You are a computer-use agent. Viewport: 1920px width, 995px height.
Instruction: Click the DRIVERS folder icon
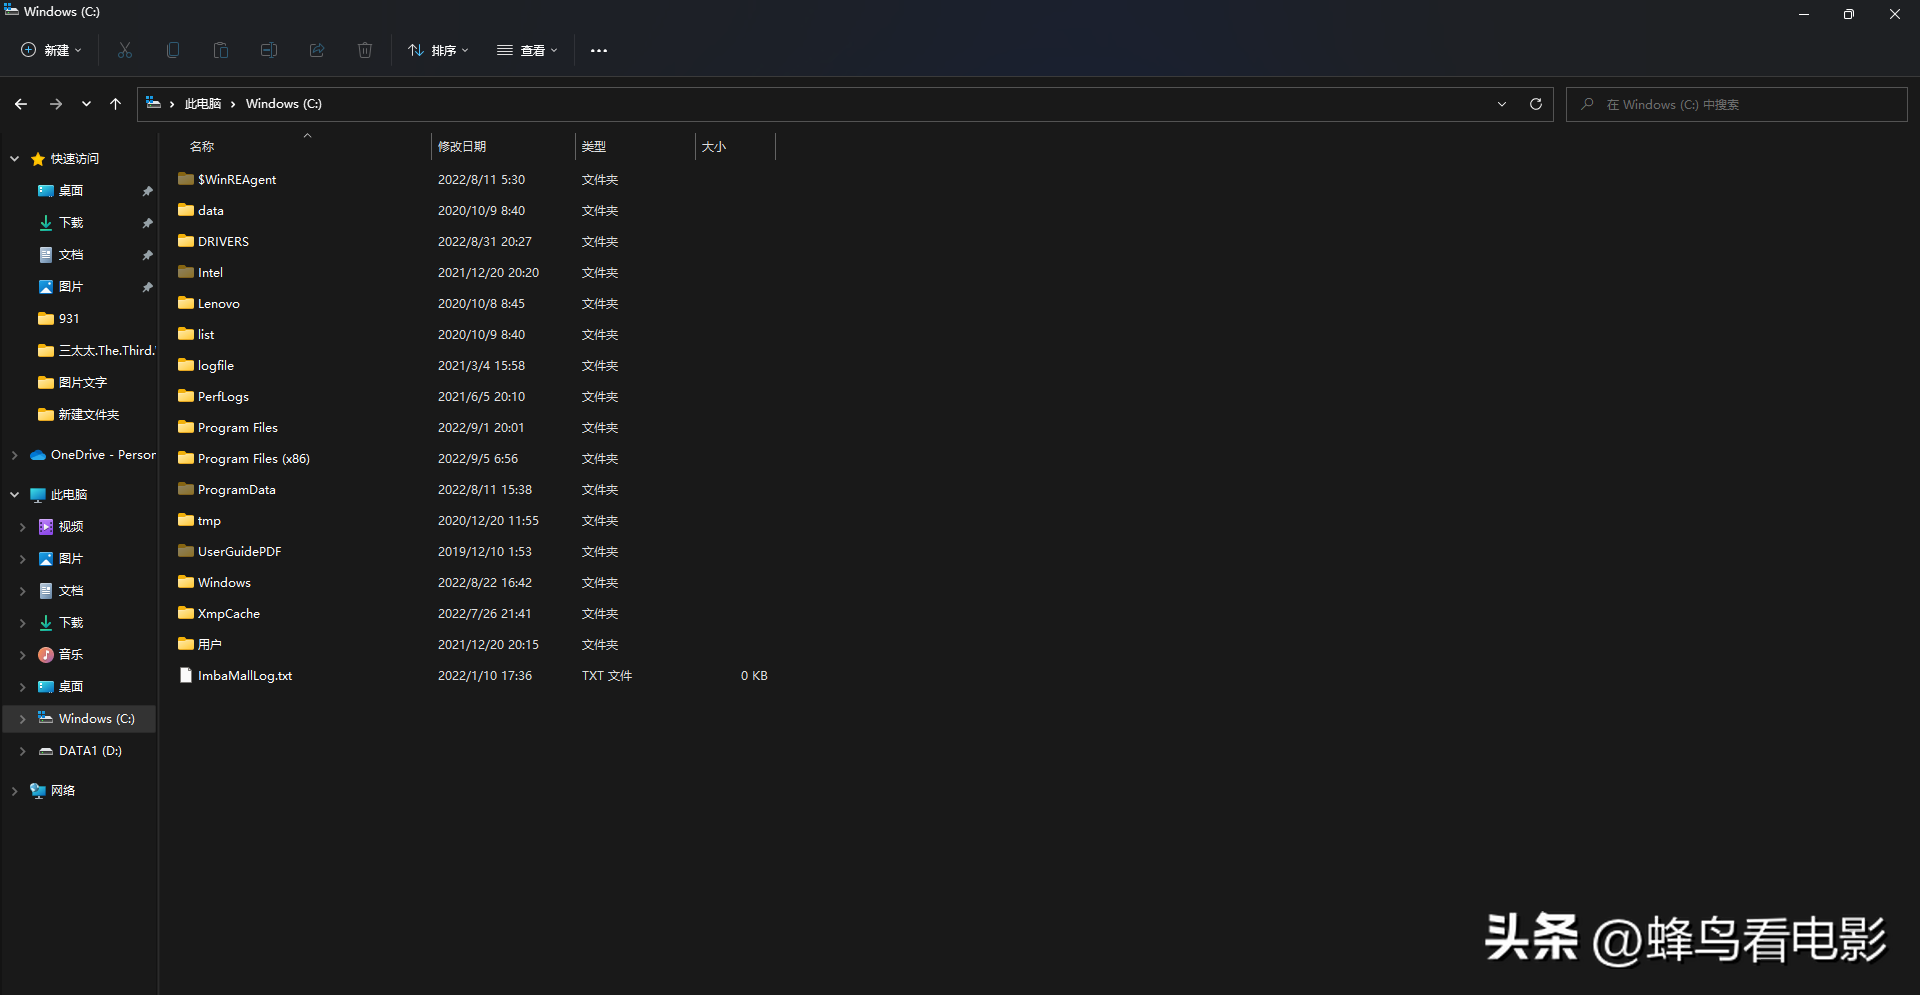click(186, 241)
